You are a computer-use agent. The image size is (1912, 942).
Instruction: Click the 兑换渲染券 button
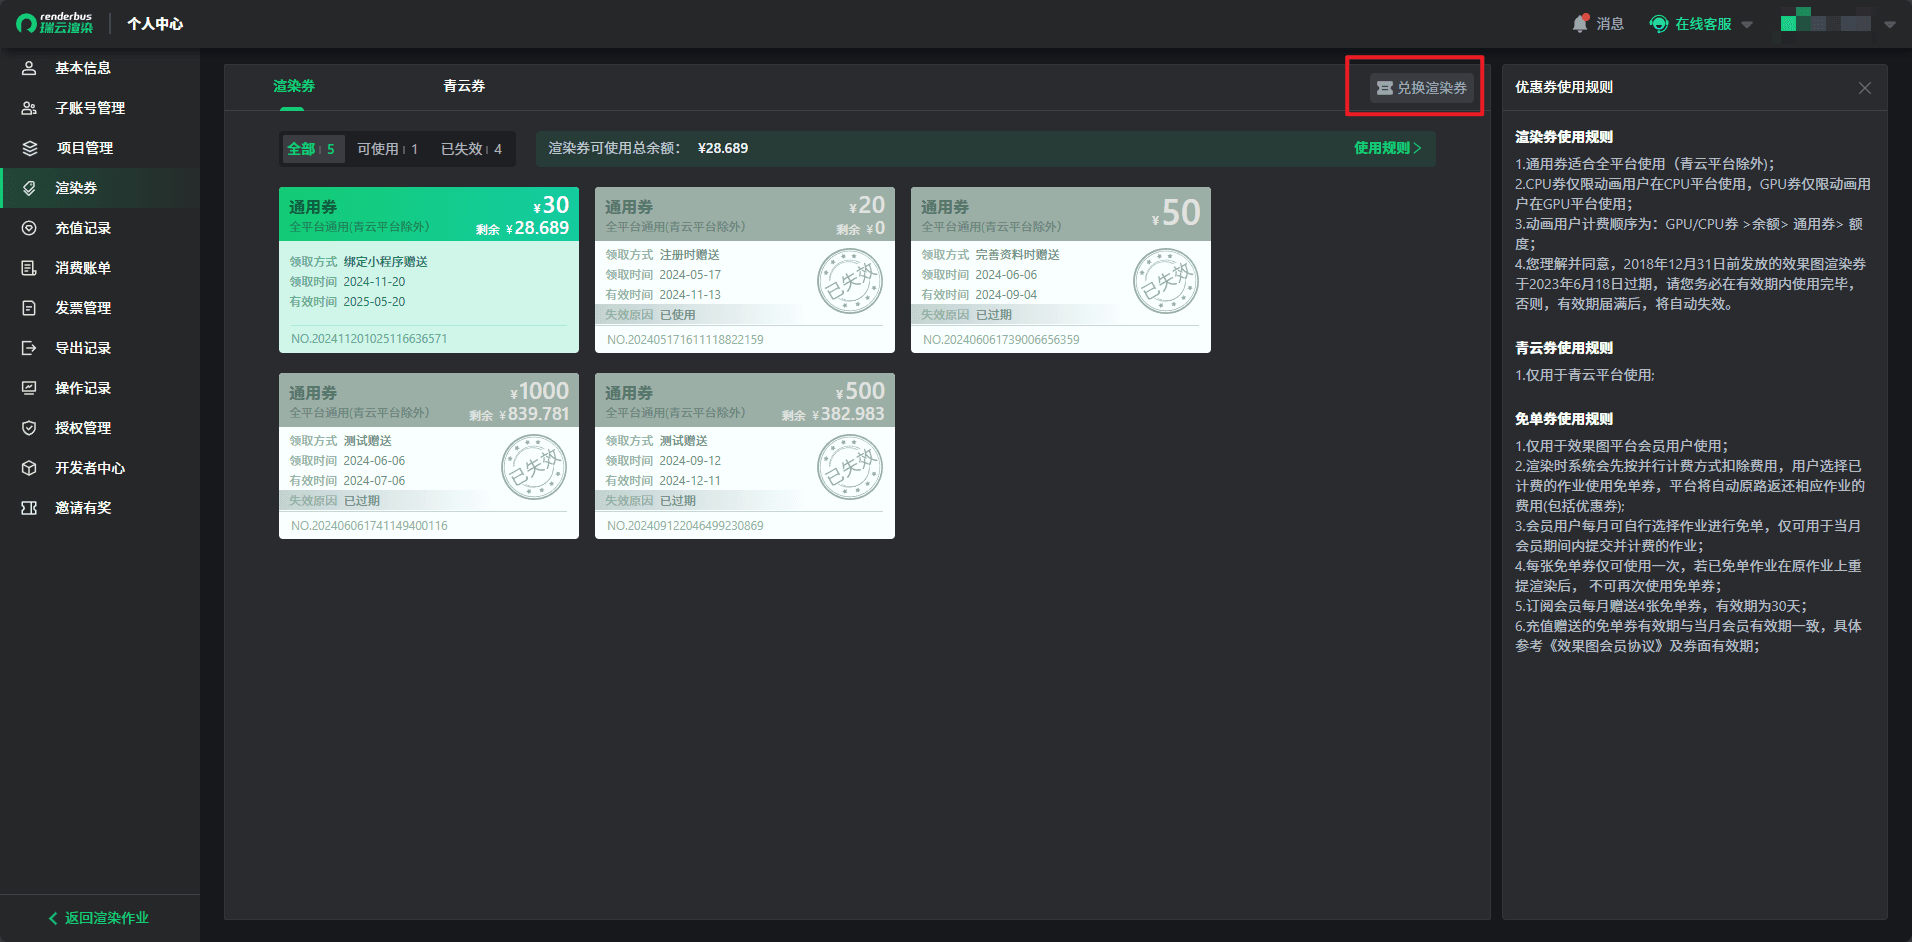(x=1421, y=88)
